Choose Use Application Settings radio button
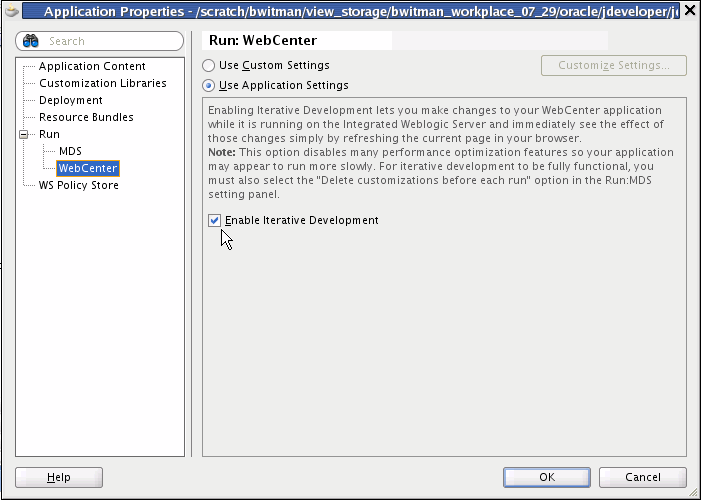The width and height of the screenshot is (701, 500). (x=208, y=85)
